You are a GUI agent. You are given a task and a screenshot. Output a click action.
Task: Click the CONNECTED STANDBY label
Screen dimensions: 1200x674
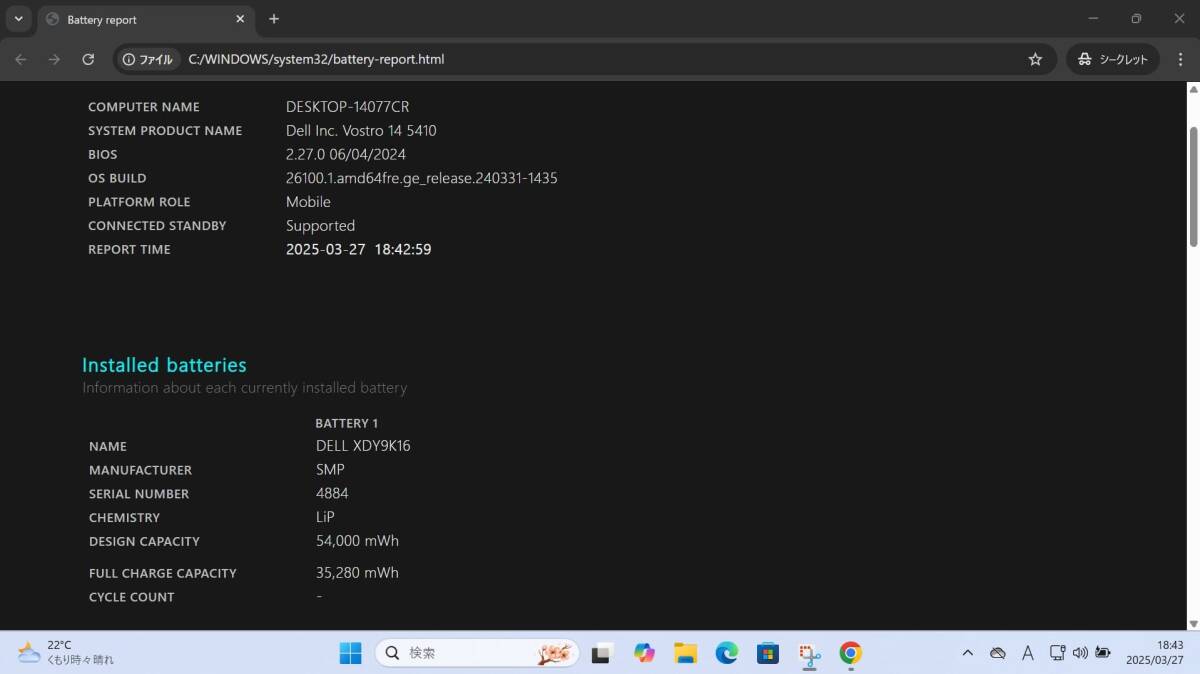(157, 226)
